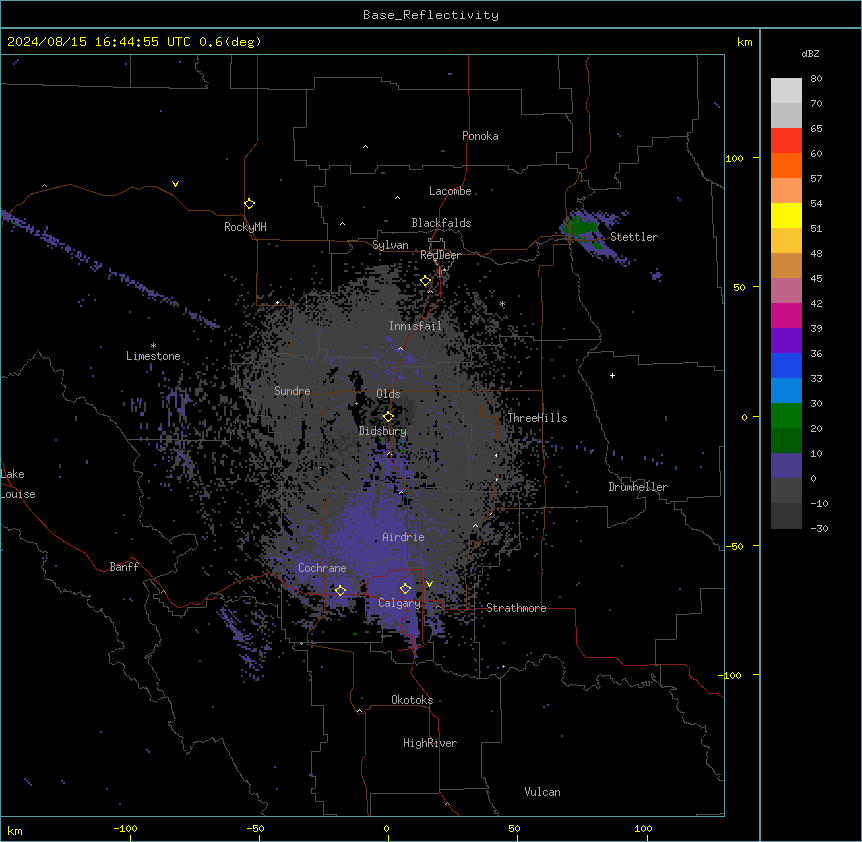Viewport: 862px width, 842px height.
Task: Click the km unit label at bottom left
Action: click(15, 830)
